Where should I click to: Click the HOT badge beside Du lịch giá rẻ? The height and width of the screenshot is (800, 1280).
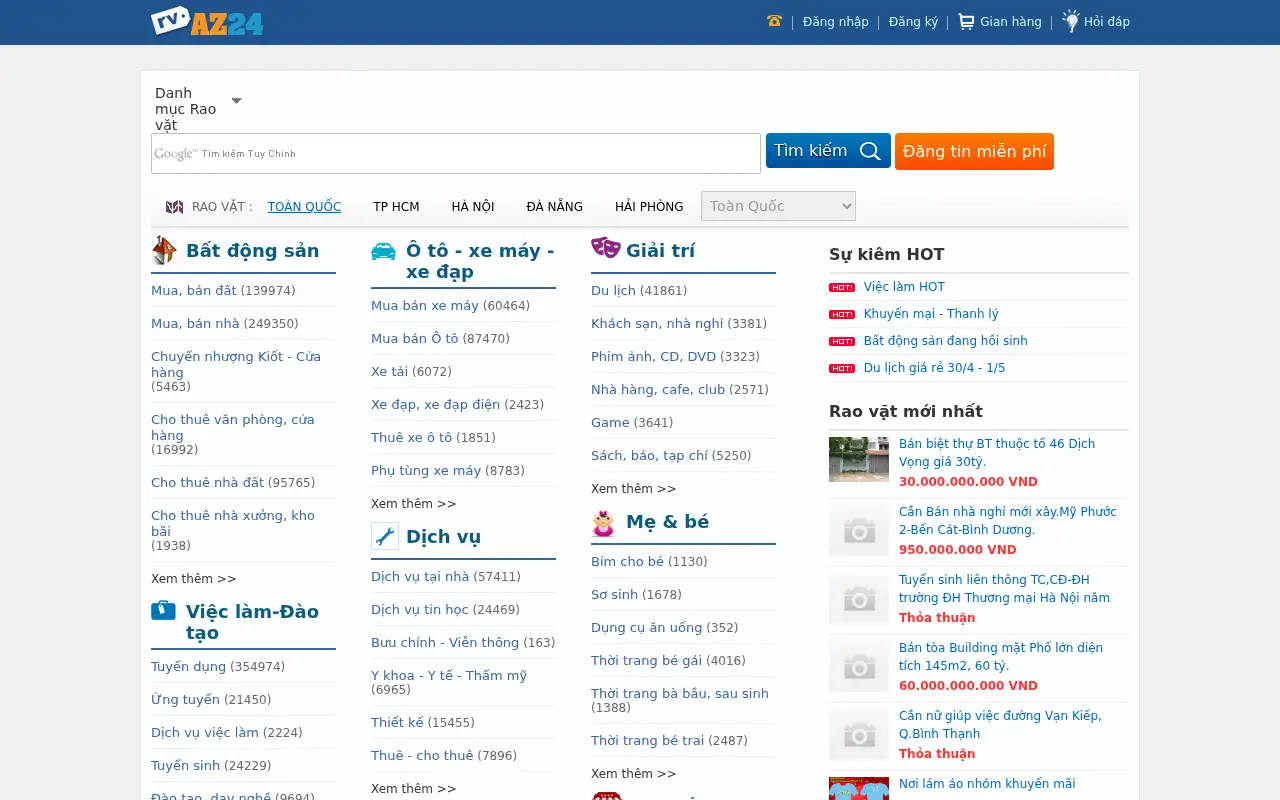tap(842, 368)
